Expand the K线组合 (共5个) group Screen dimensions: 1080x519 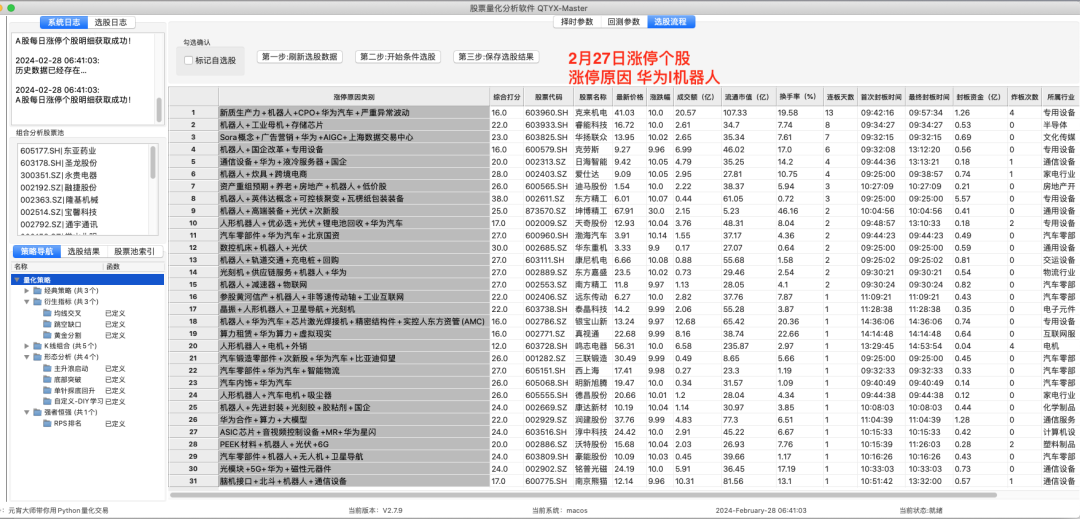[x=27, y=346]
